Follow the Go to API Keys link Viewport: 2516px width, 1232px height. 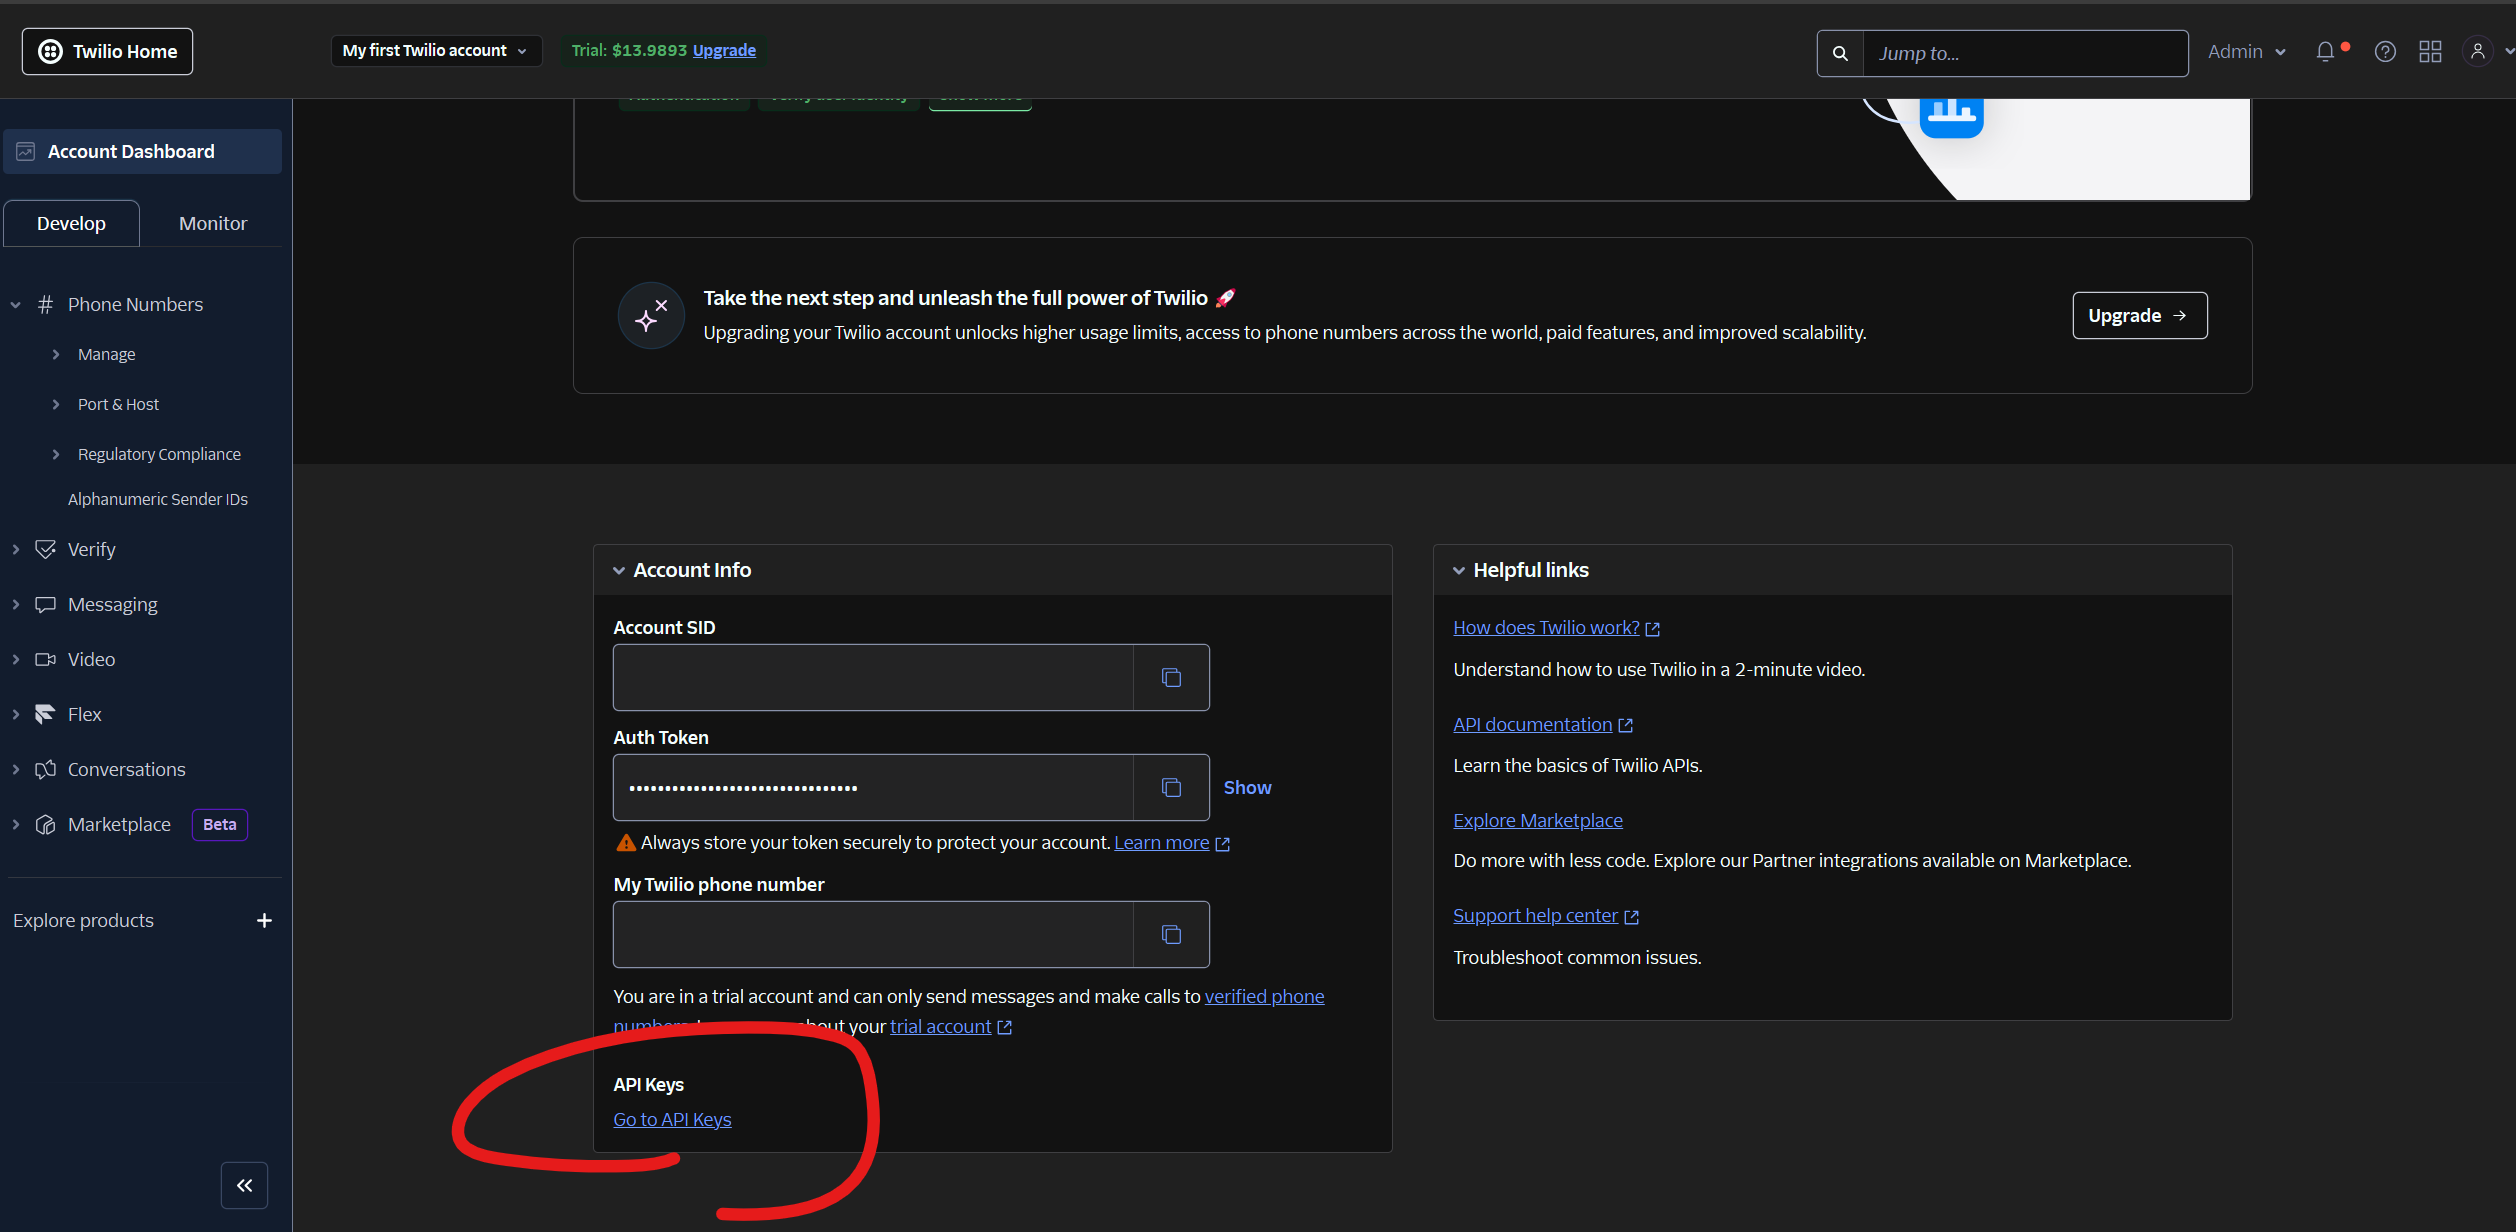coord(672,1119)
